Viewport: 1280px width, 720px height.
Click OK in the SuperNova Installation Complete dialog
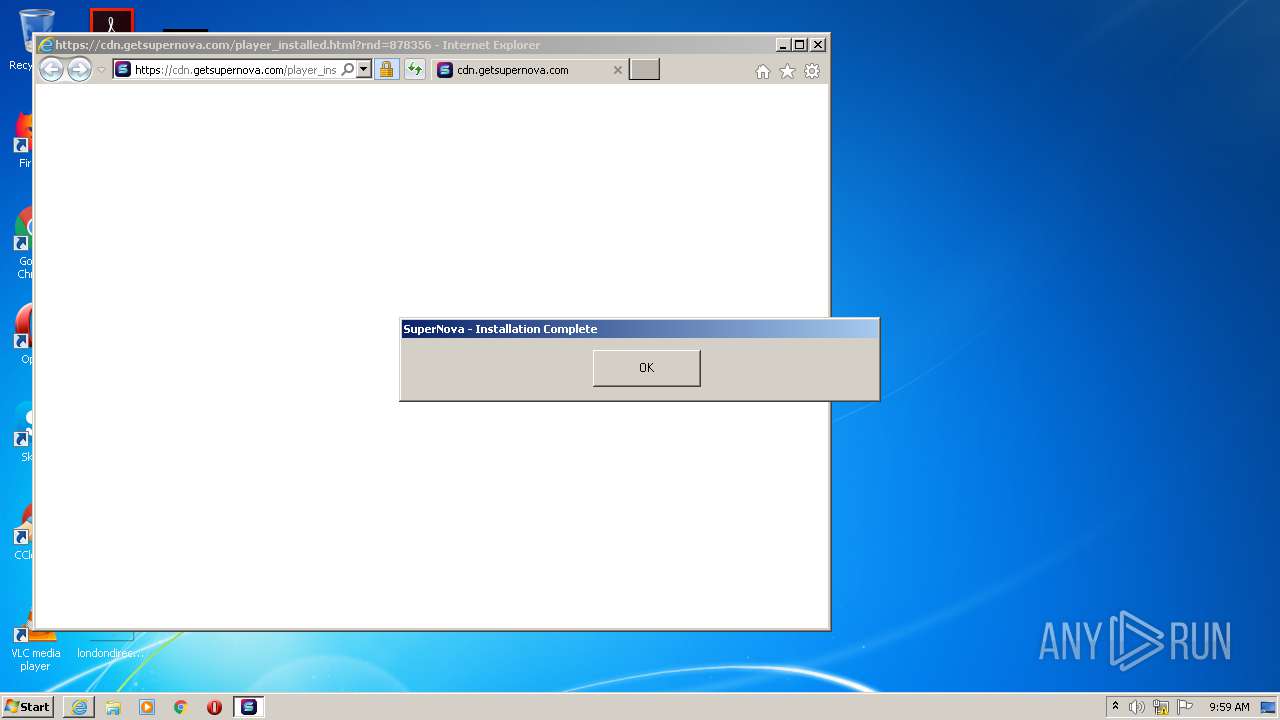click(646, 368)
